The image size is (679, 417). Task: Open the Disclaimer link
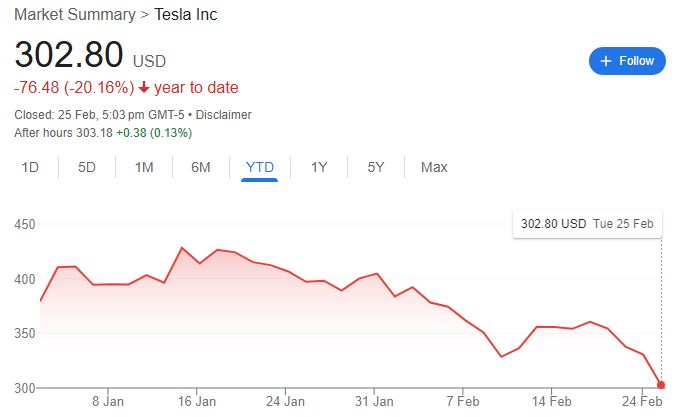(x=224, y=115)
